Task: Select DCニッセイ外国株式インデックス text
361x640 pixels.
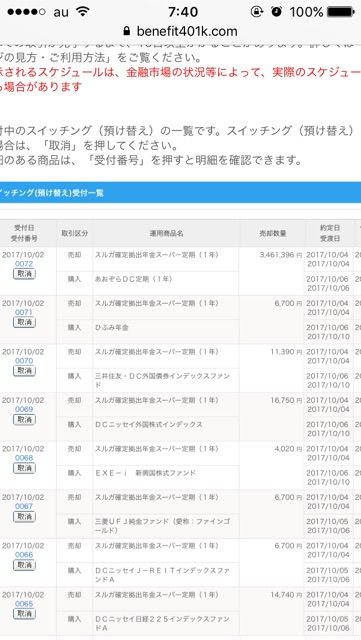Action: (149, 424)
